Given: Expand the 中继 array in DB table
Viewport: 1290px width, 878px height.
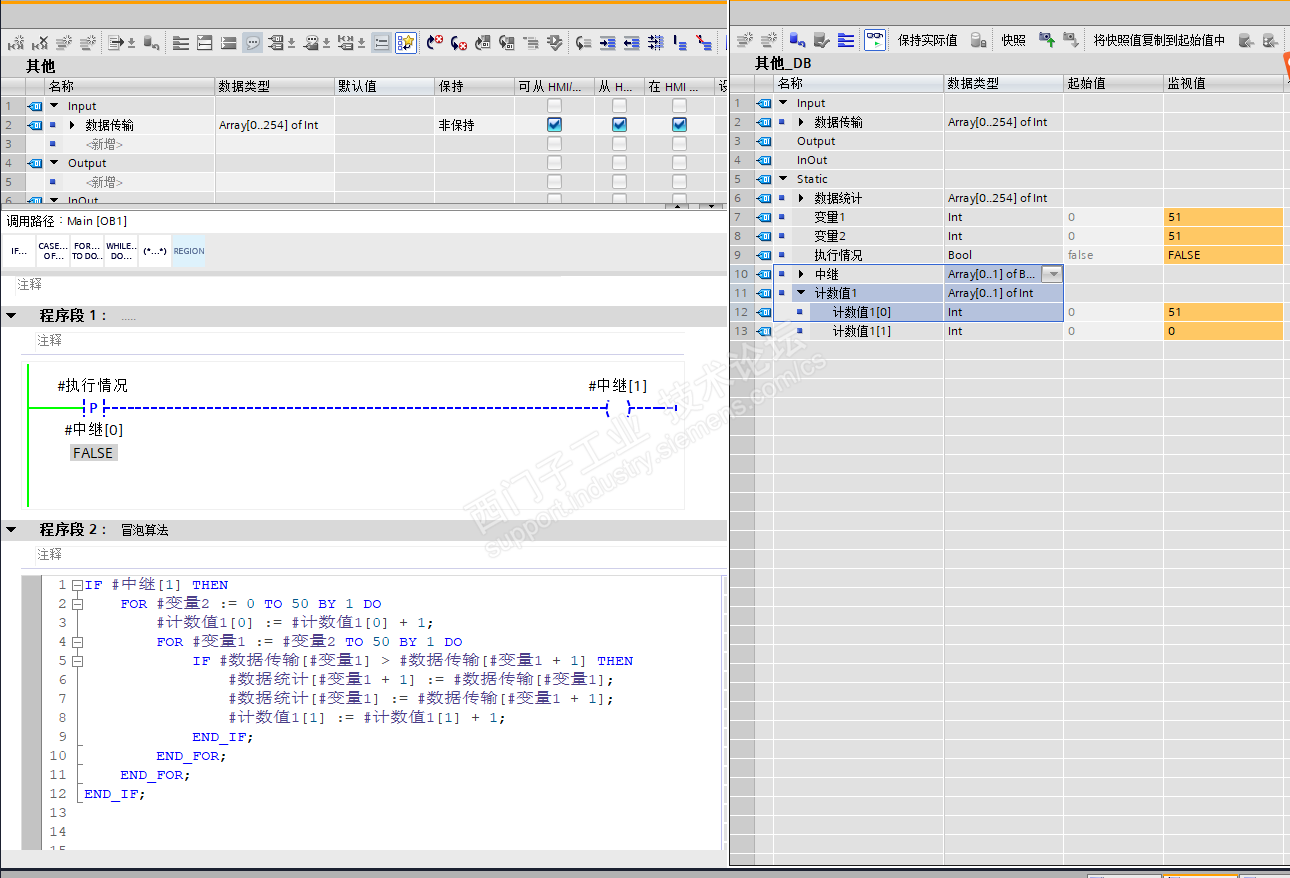Looking at the screenshot, I should 801,274.
